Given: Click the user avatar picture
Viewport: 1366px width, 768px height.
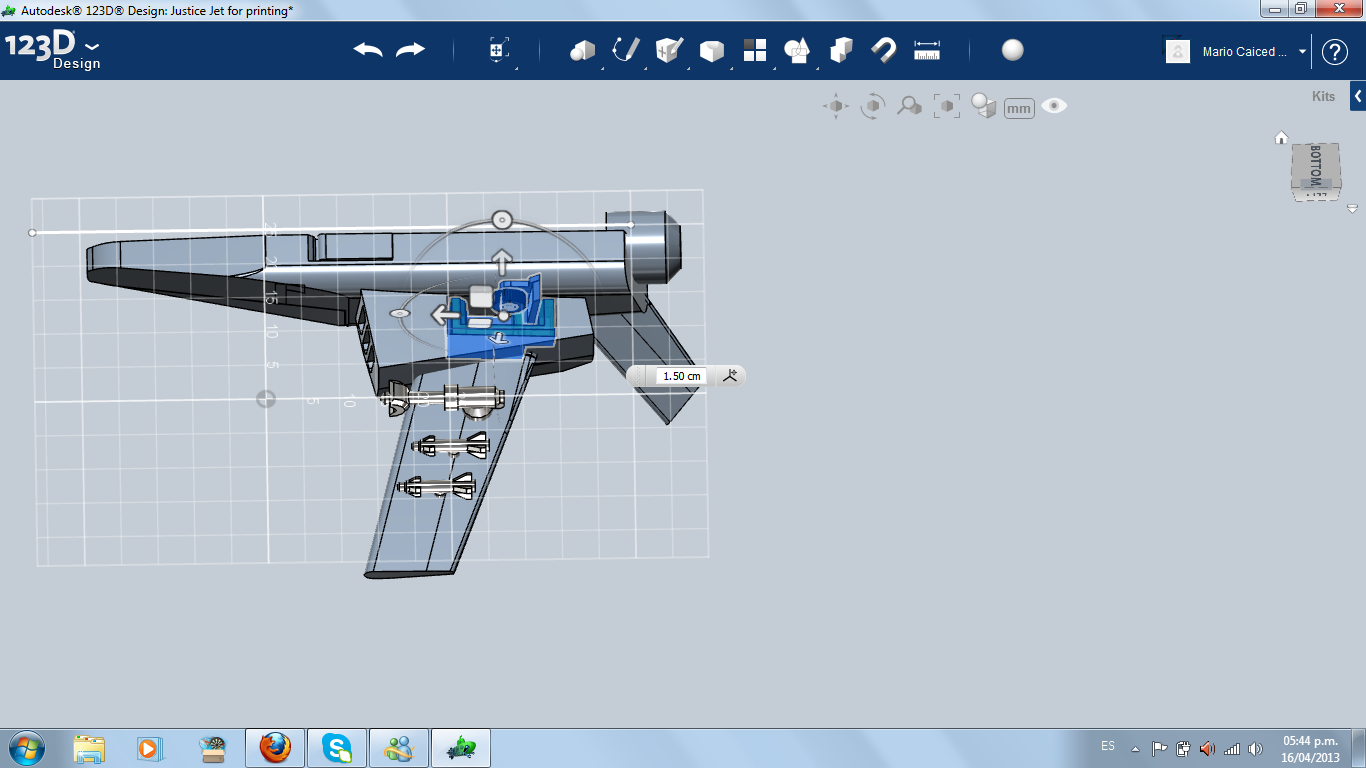Looking at the screenshot, I should [x=1178, y=52].
